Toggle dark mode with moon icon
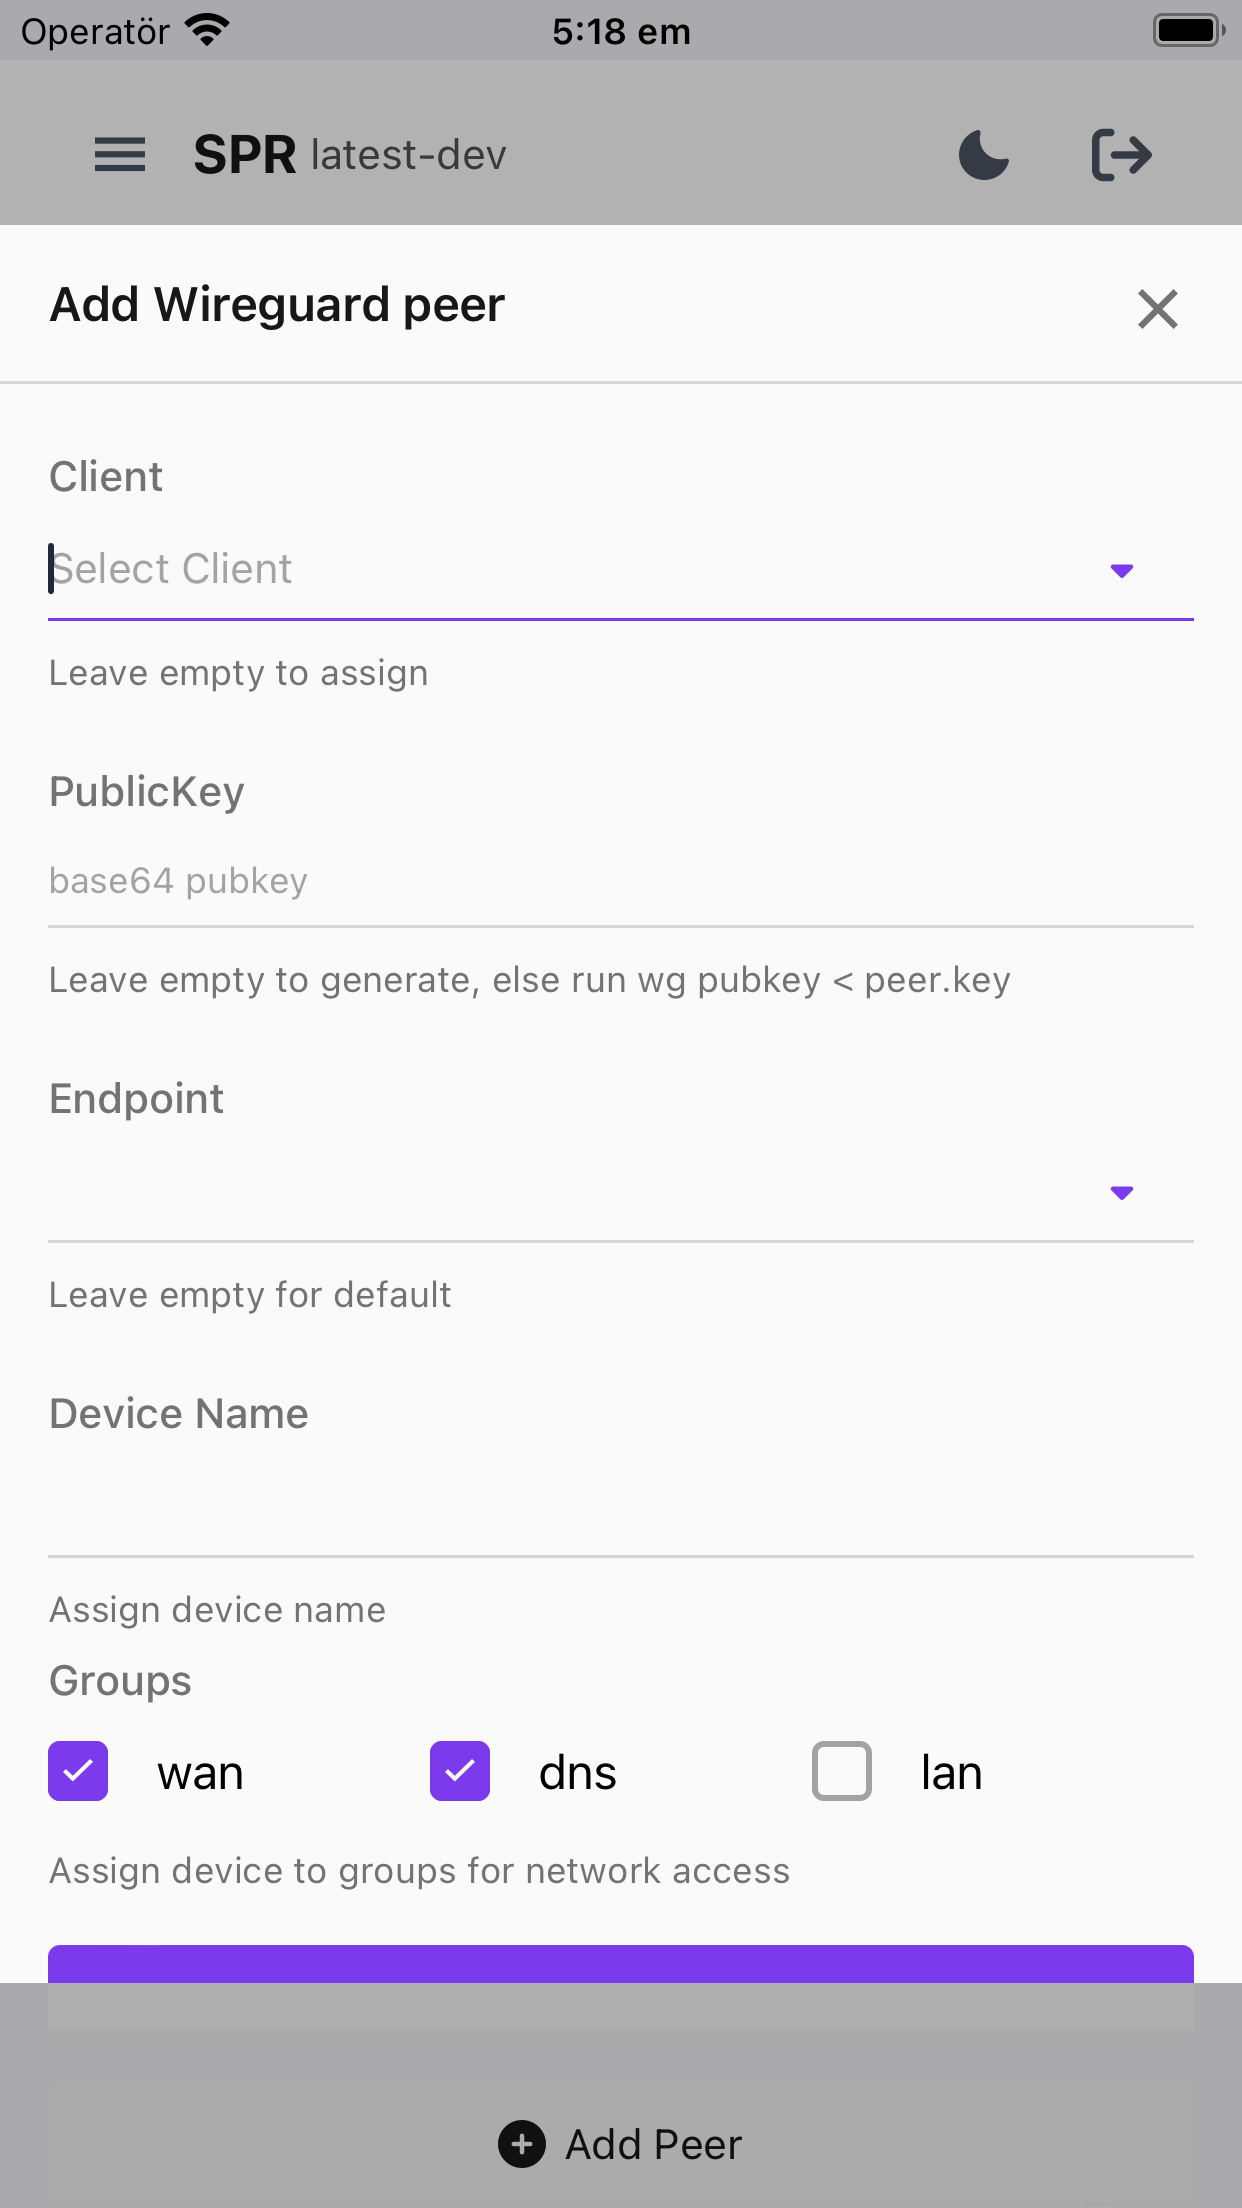Viewport: 1242px width, 2208px height. tap(984, 155)
